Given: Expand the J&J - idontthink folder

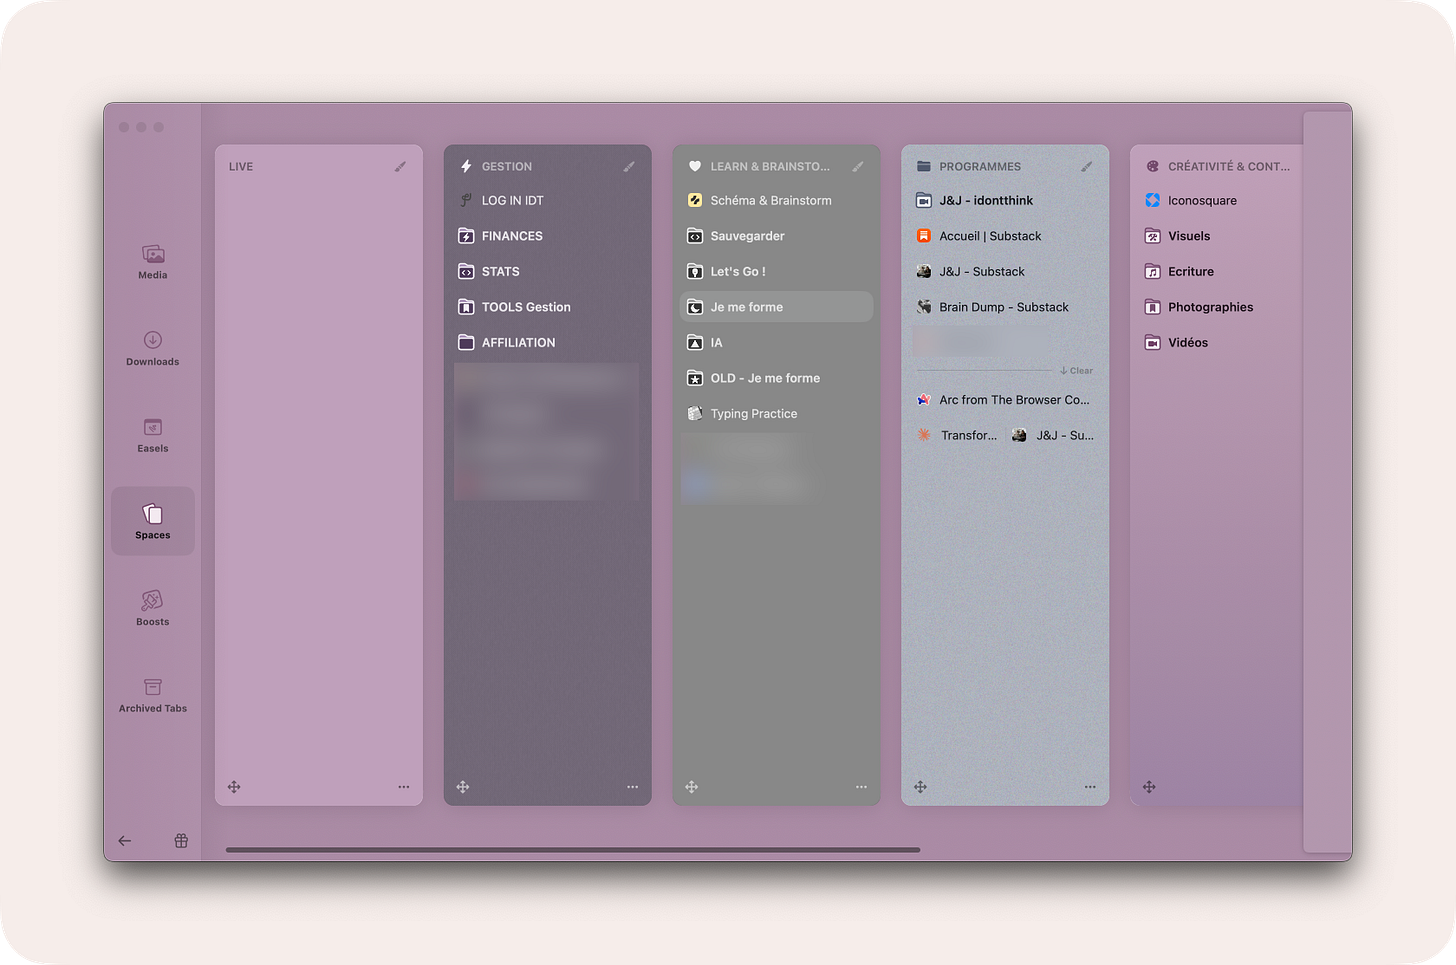Looking at the screenshot, I should pyautogui.click(x=1005, y=201).
